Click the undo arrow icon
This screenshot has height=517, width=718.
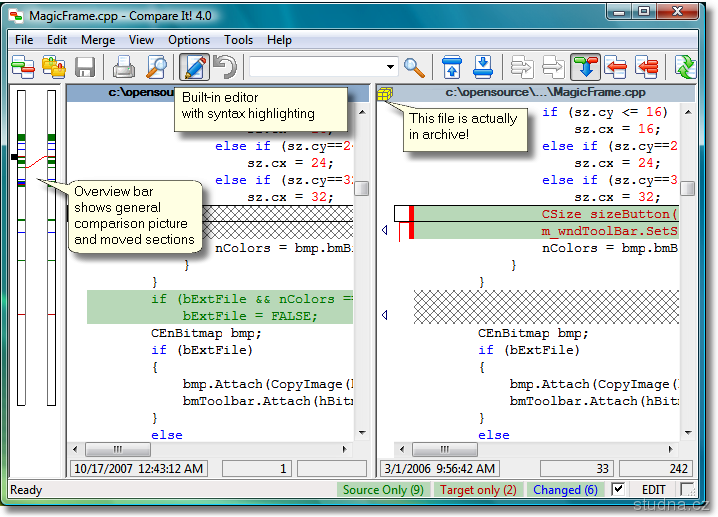[x=225, y=67]
